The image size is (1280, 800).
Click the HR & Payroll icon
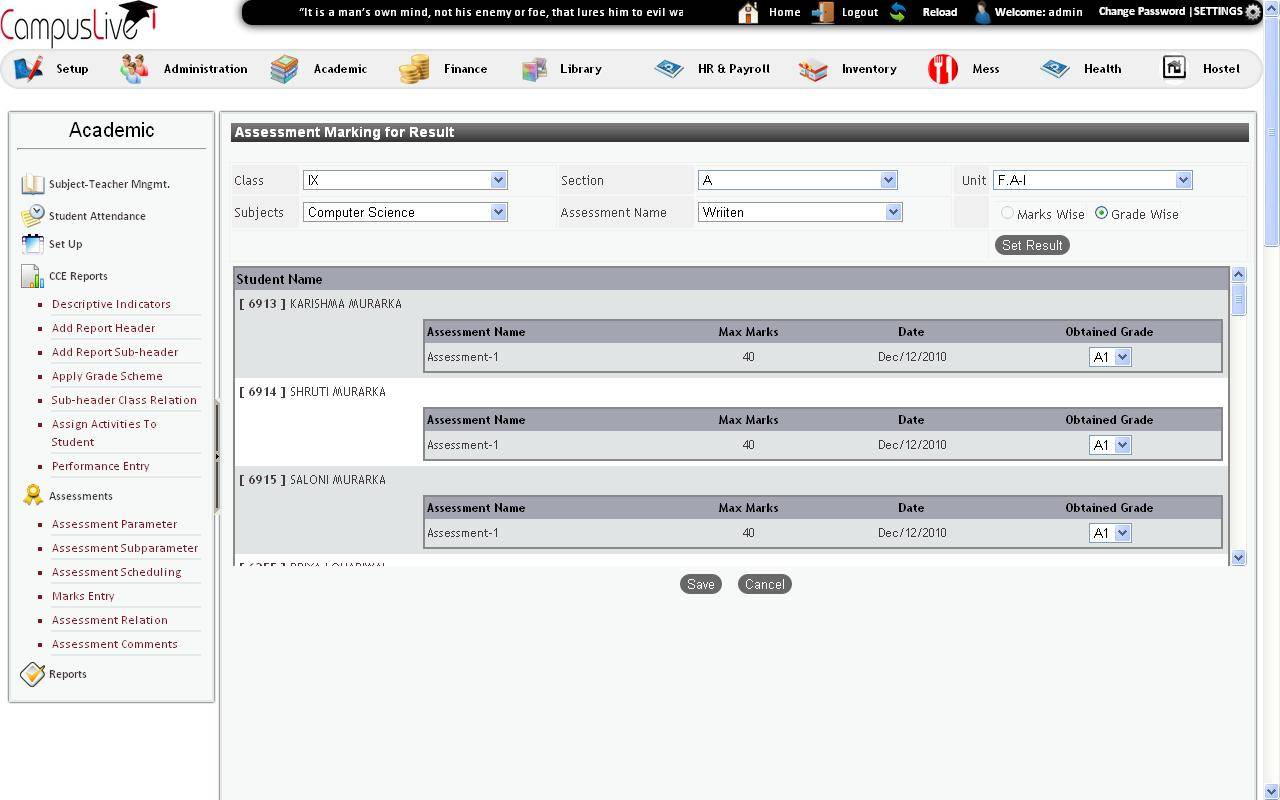[x=669, y=68]
